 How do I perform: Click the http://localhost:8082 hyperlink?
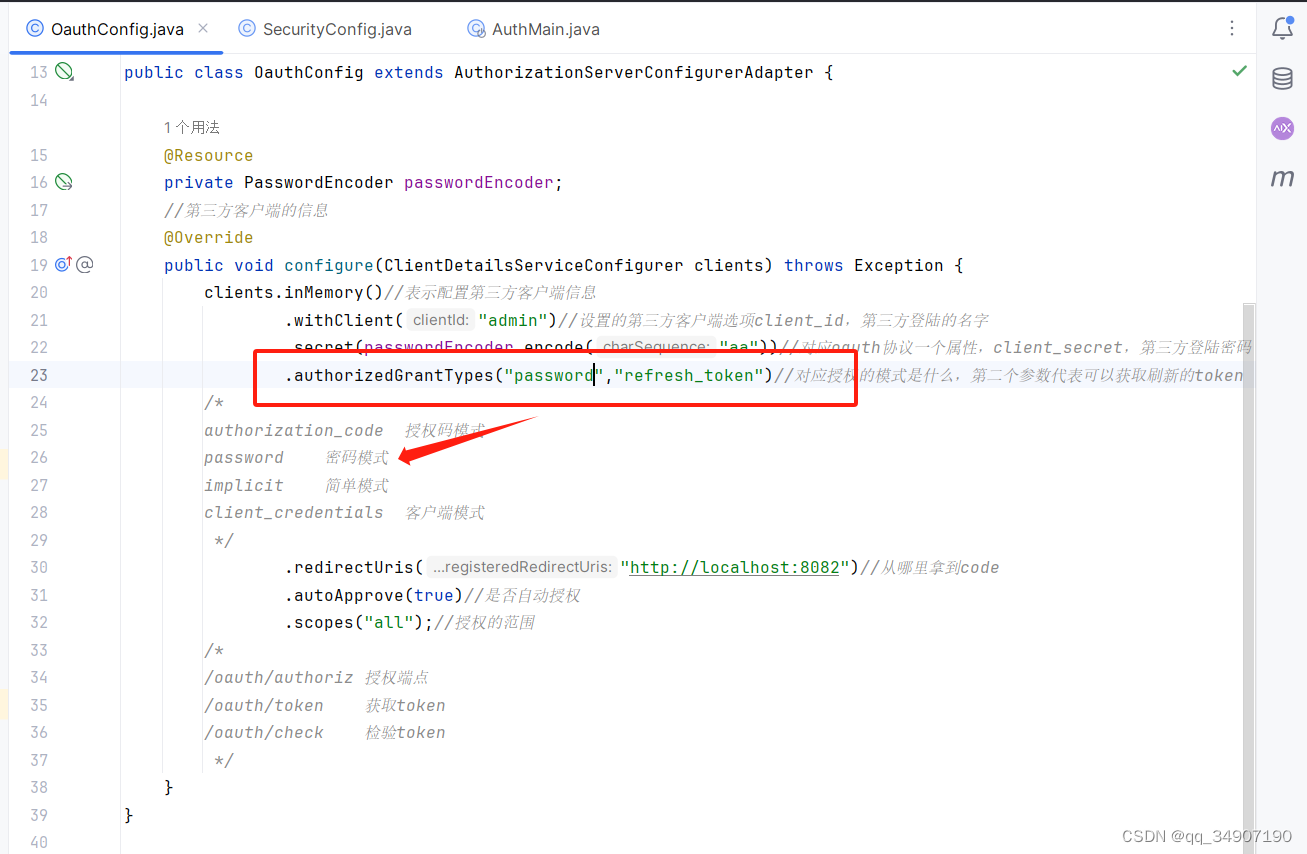[x=734, y=567]
